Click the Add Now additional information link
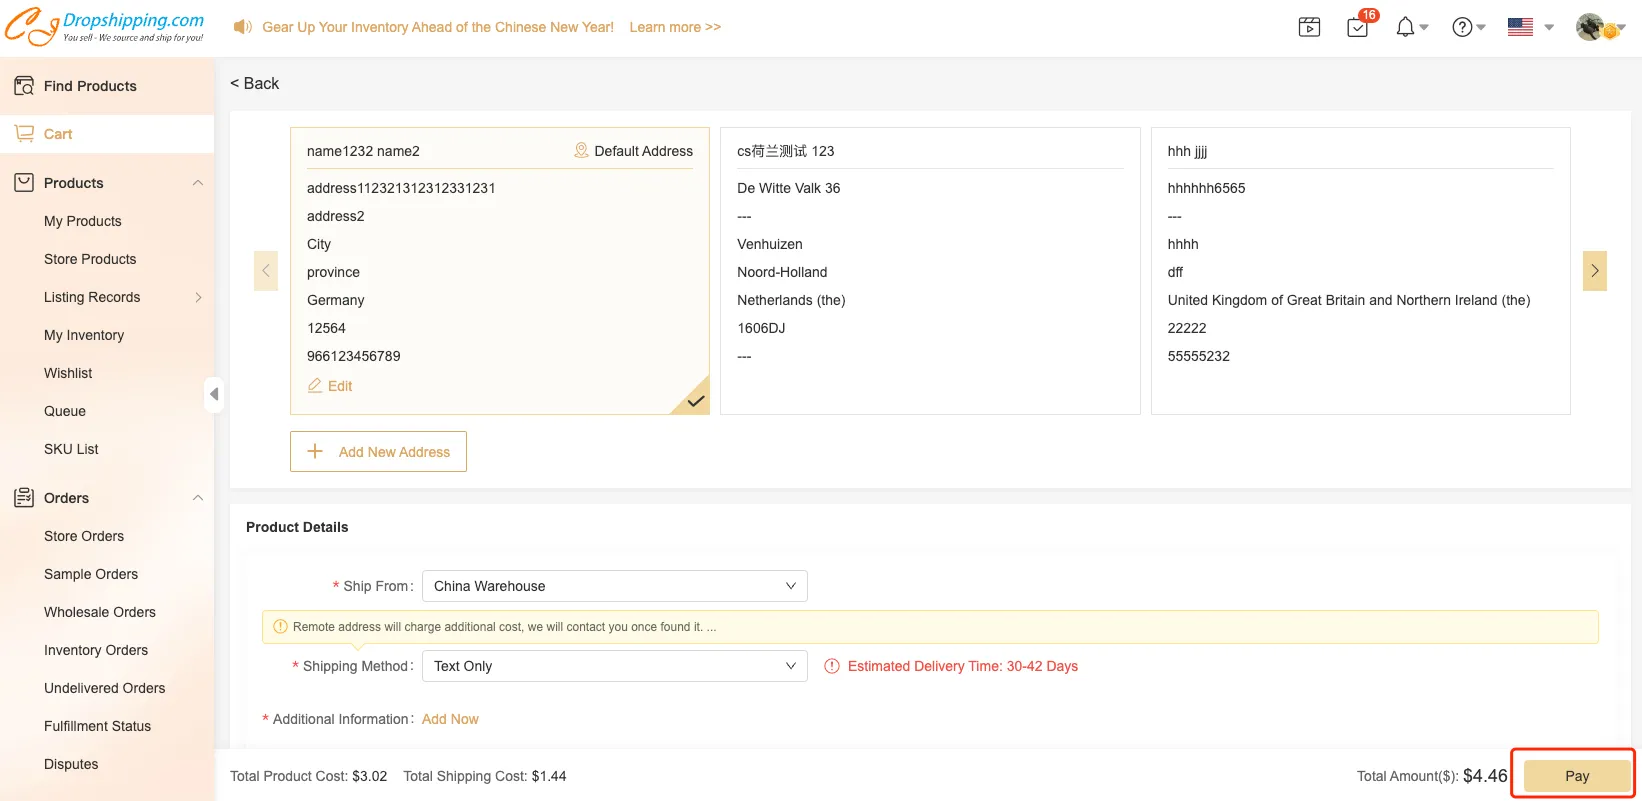This screenshot has width=1642, height=801. 450,719
